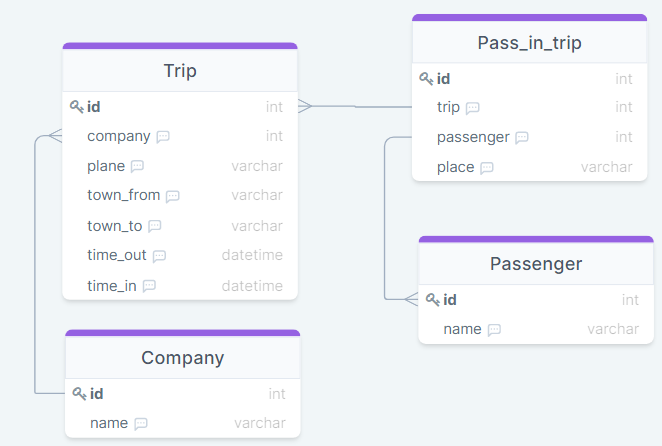Click the comment icon next to place

[487, 168]
